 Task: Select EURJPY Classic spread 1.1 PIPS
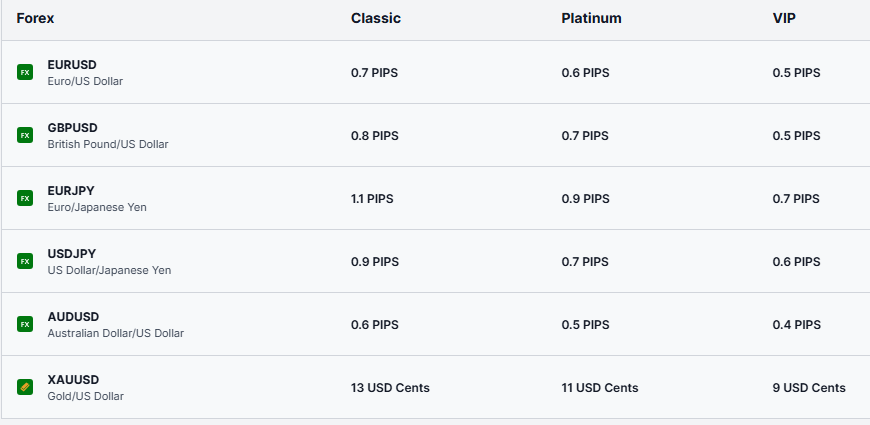click(x=372, y=199)
